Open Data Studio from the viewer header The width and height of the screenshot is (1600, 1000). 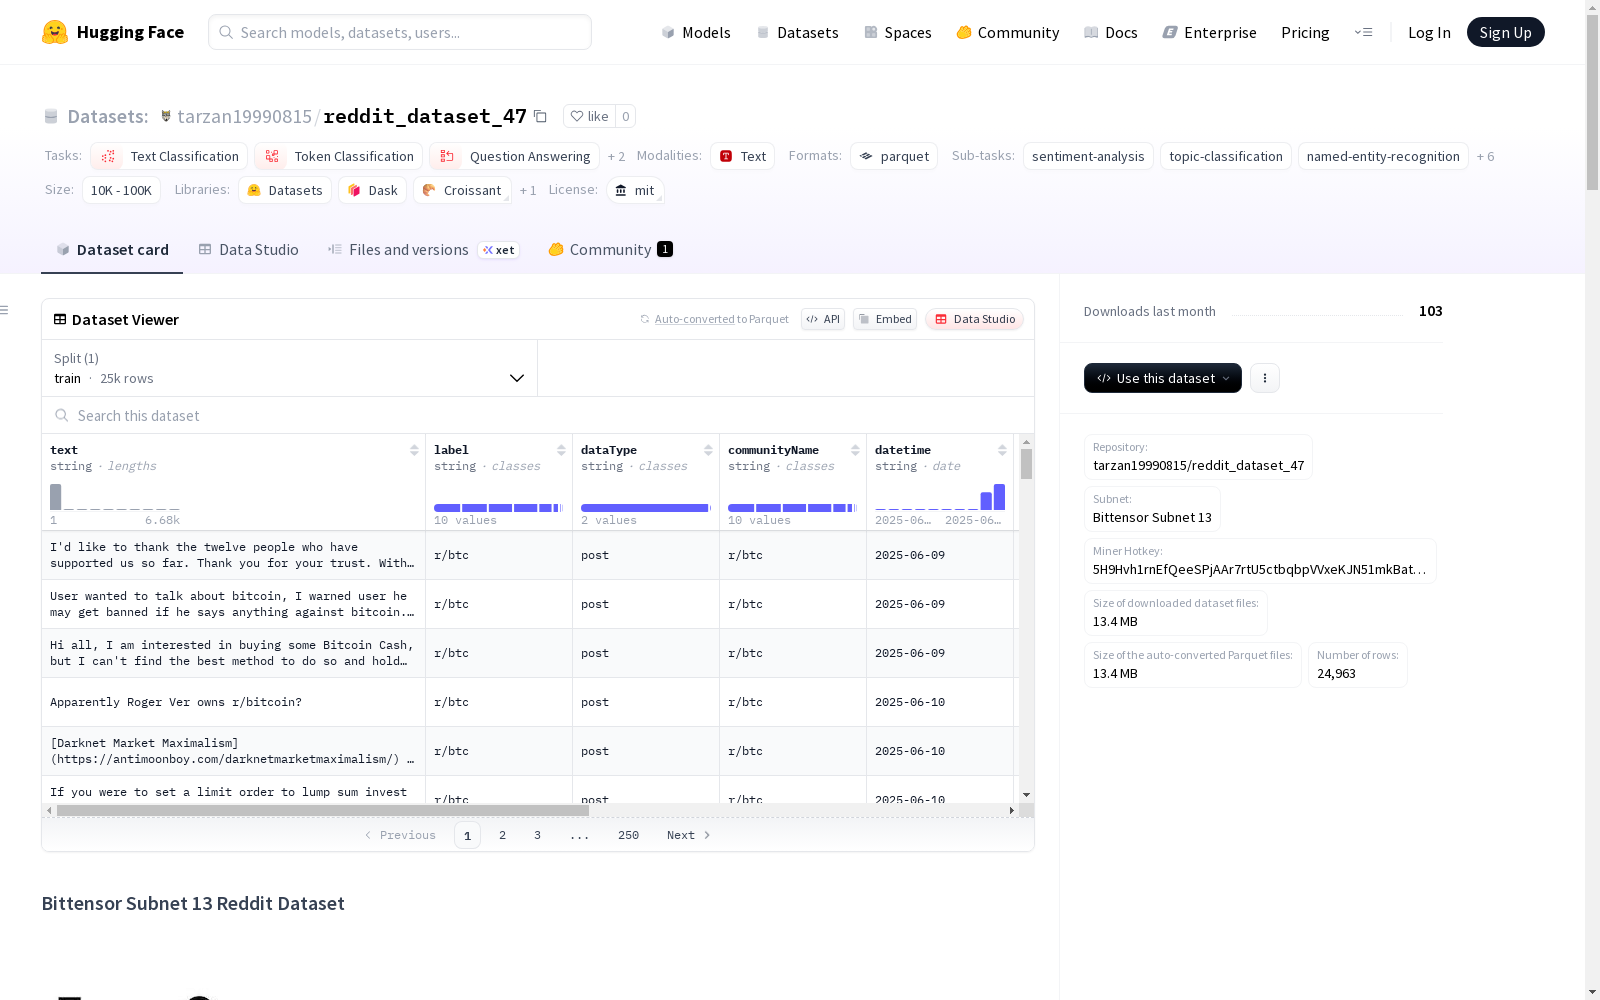coord(975,319)
